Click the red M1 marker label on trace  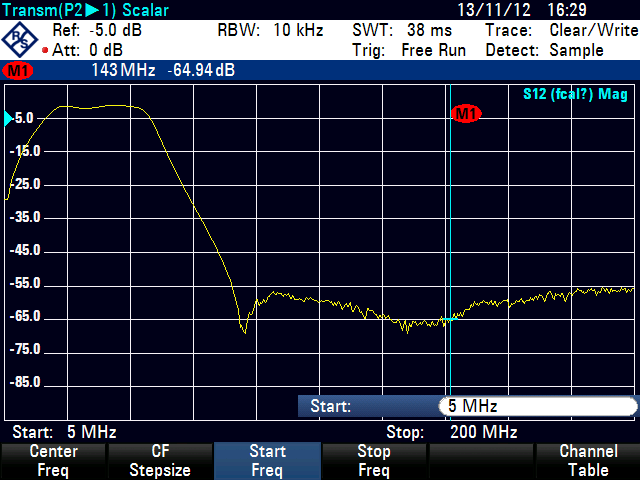466,113
